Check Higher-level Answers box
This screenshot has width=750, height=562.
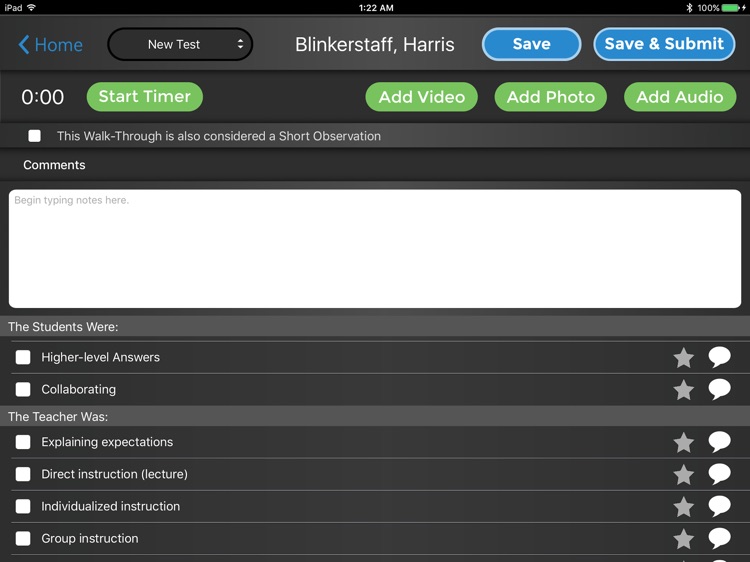point(23,357)
